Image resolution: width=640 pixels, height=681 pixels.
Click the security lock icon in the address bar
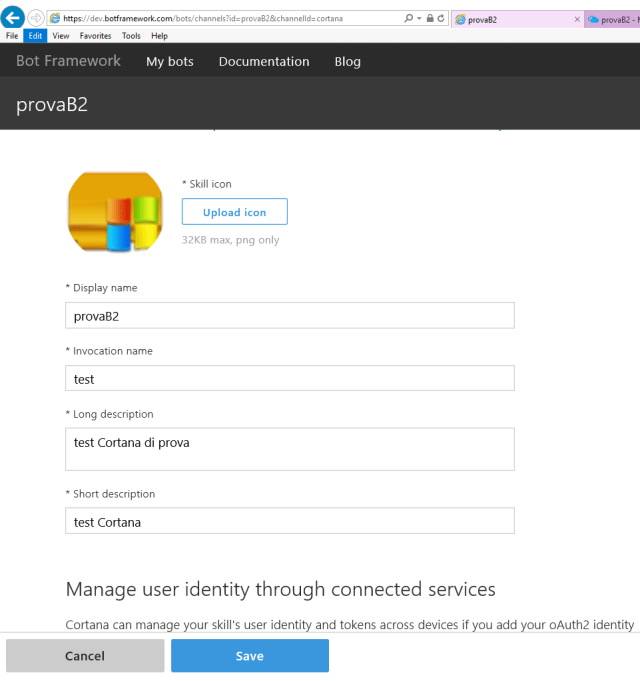pos(430,18)
